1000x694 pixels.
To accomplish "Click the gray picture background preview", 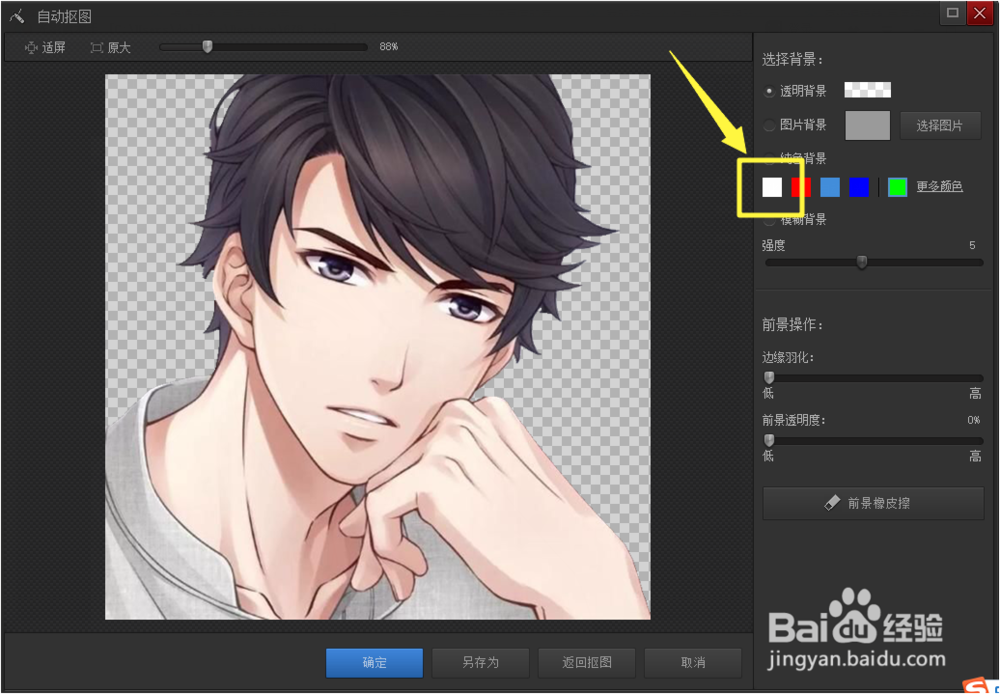I will click(x=867, y=125).
